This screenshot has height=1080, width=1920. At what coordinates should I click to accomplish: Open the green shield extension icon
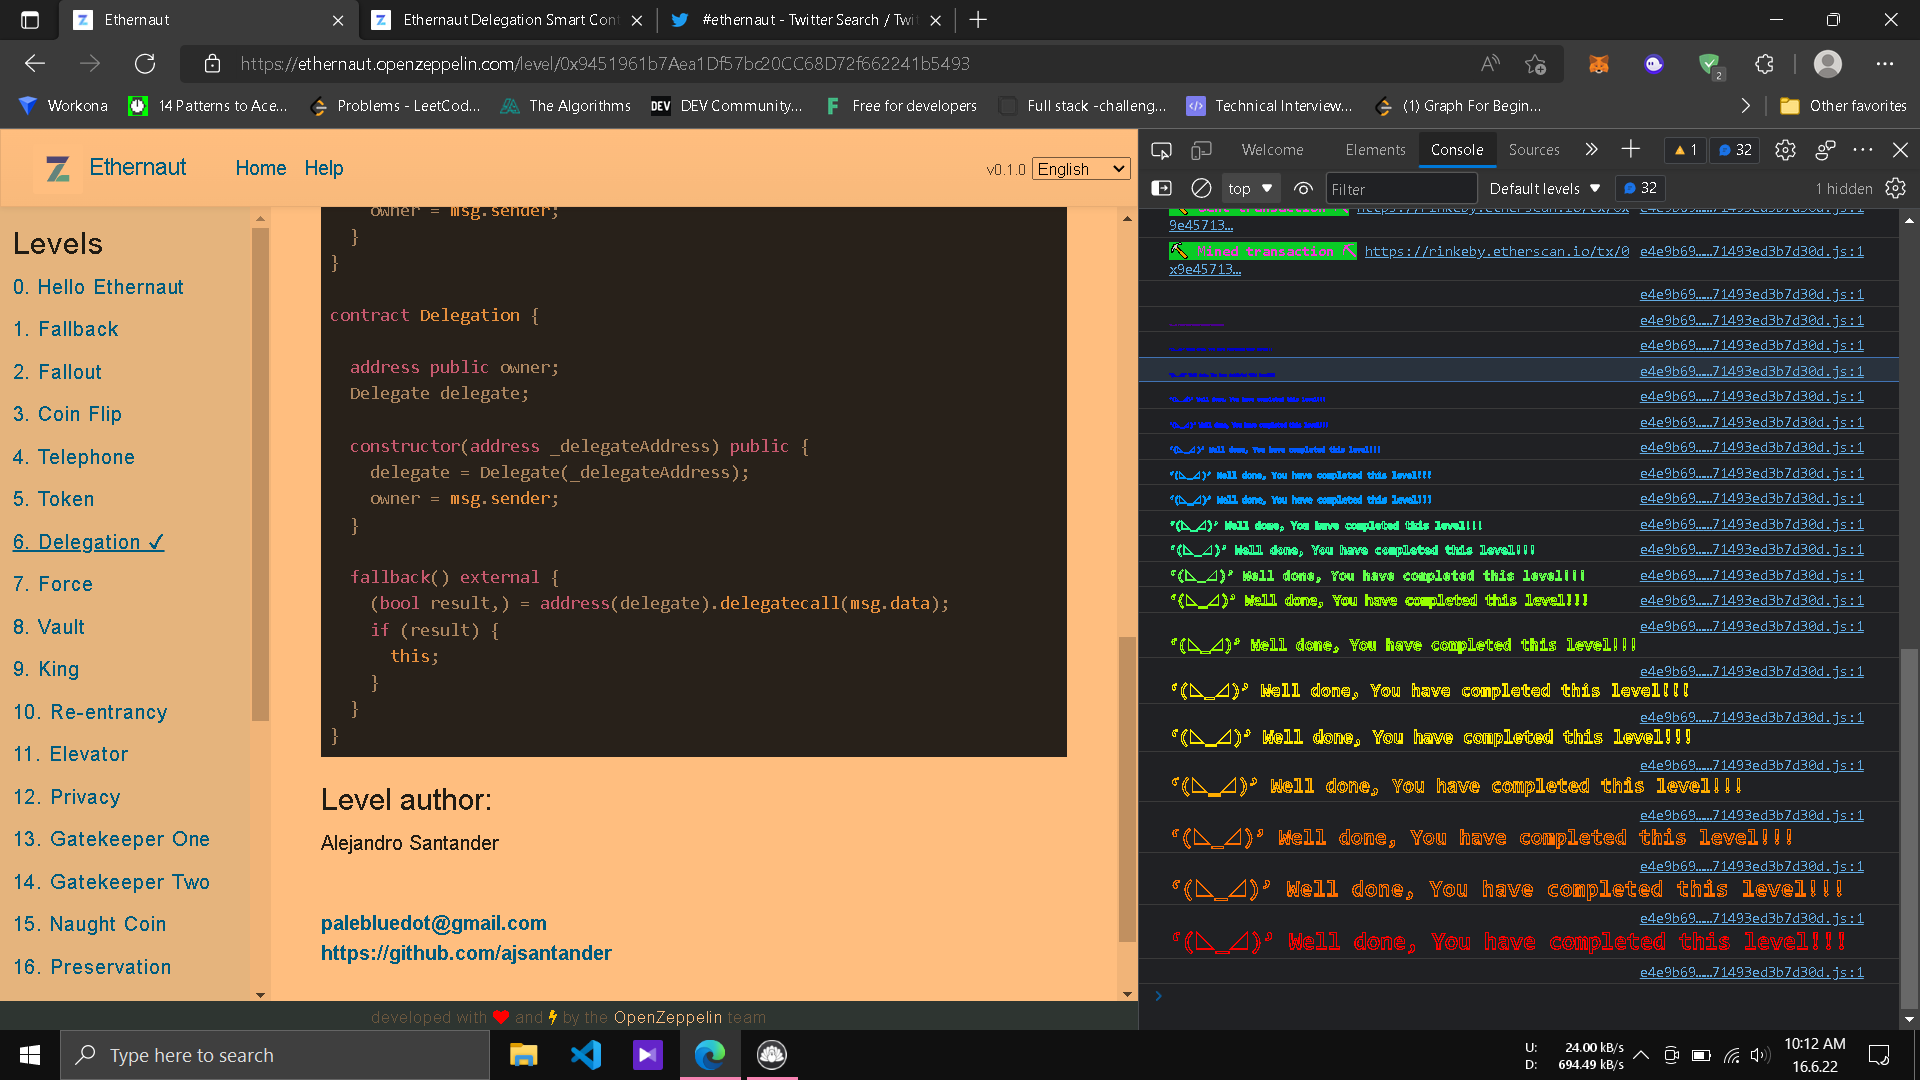[x=1710, y=65]
